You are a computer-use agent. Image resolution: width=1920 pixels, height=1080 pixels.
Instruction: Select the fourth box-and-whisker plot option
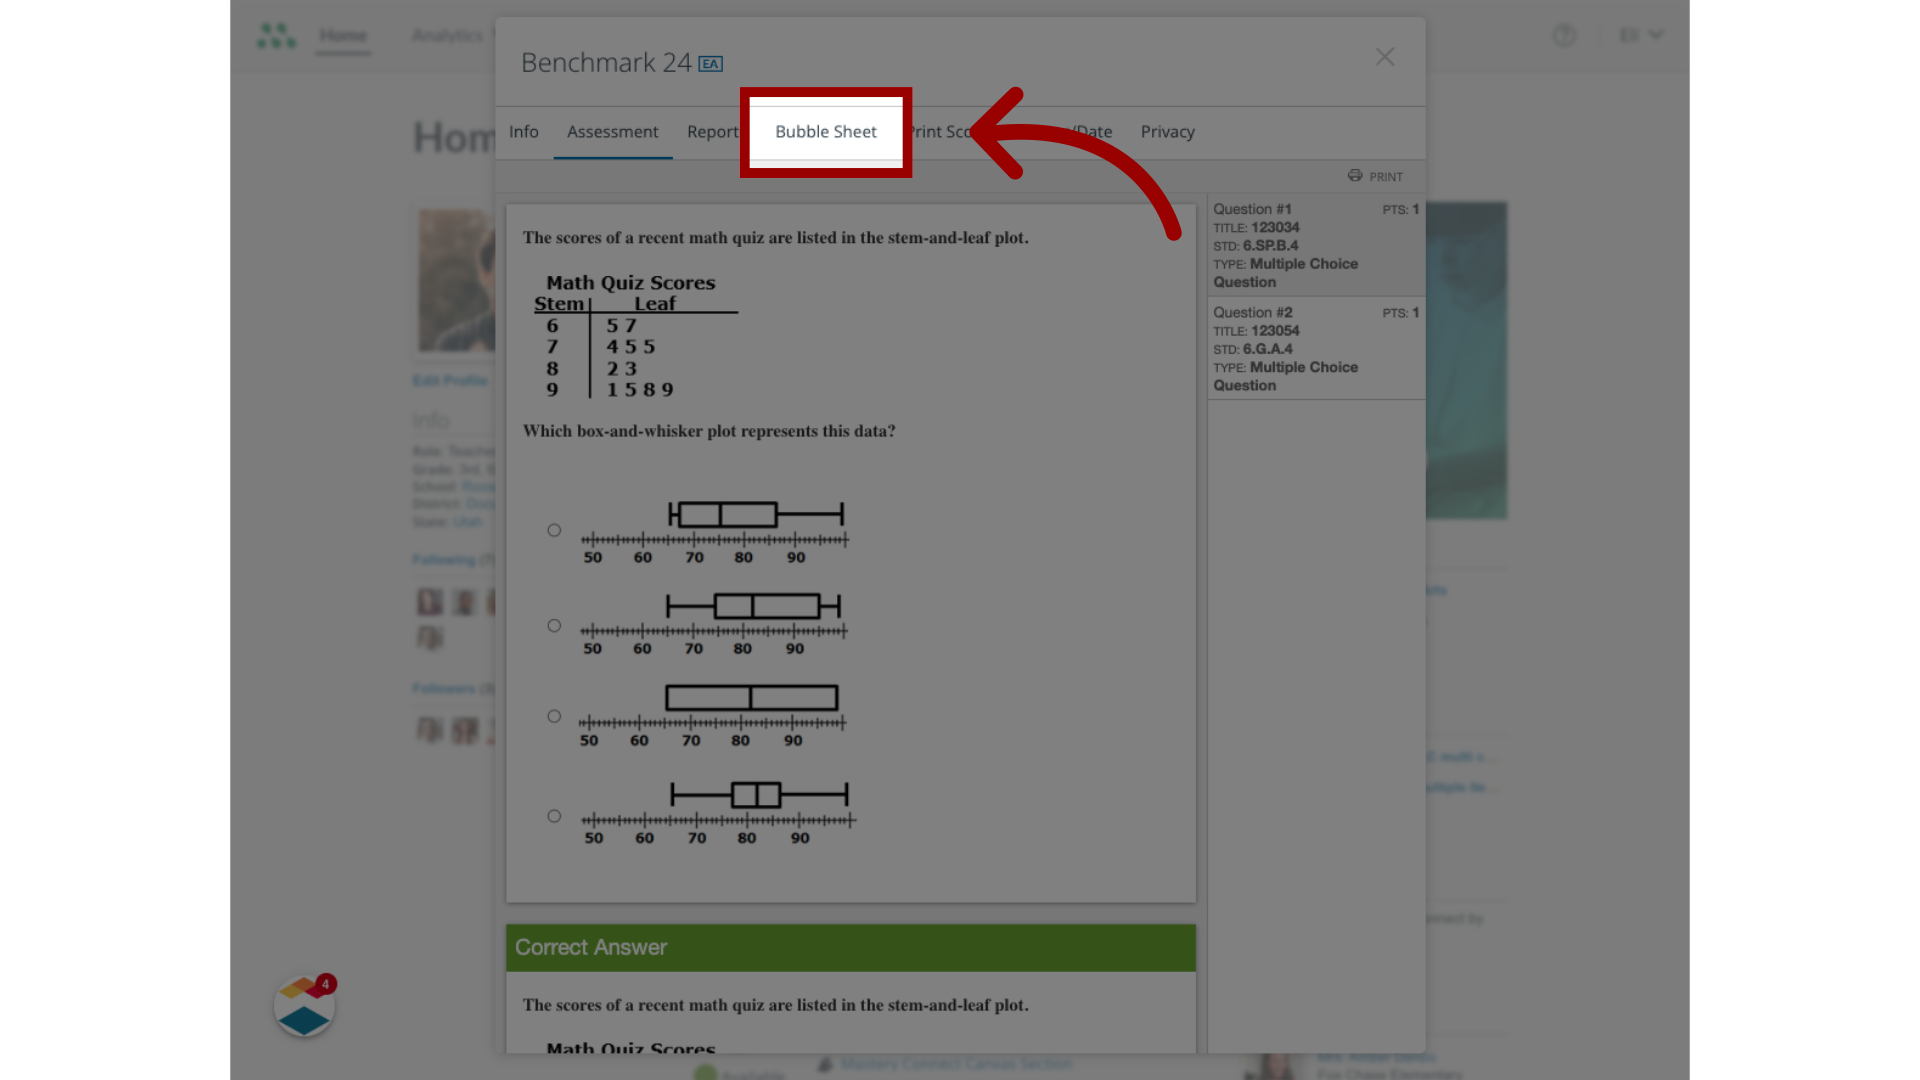pos(554,815)
